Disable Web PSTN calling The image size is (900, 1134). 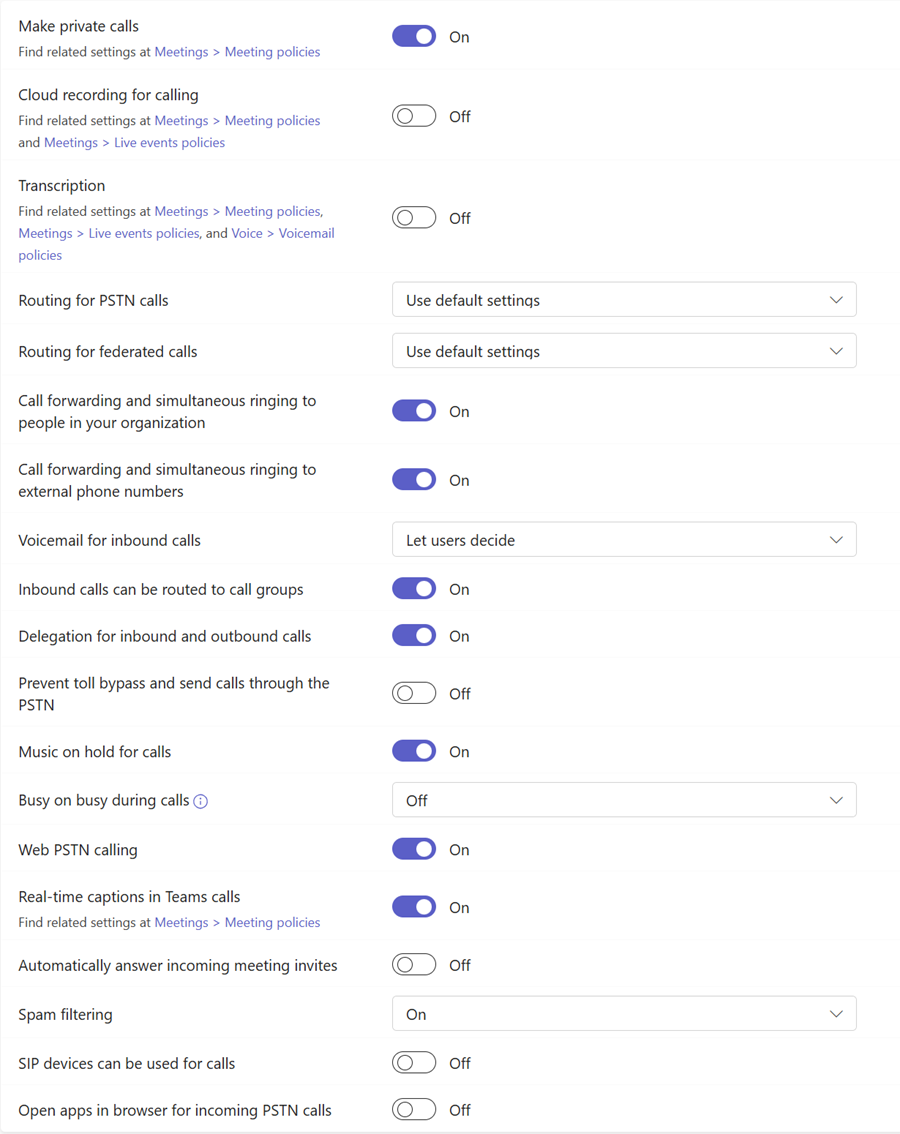point(413,848)
